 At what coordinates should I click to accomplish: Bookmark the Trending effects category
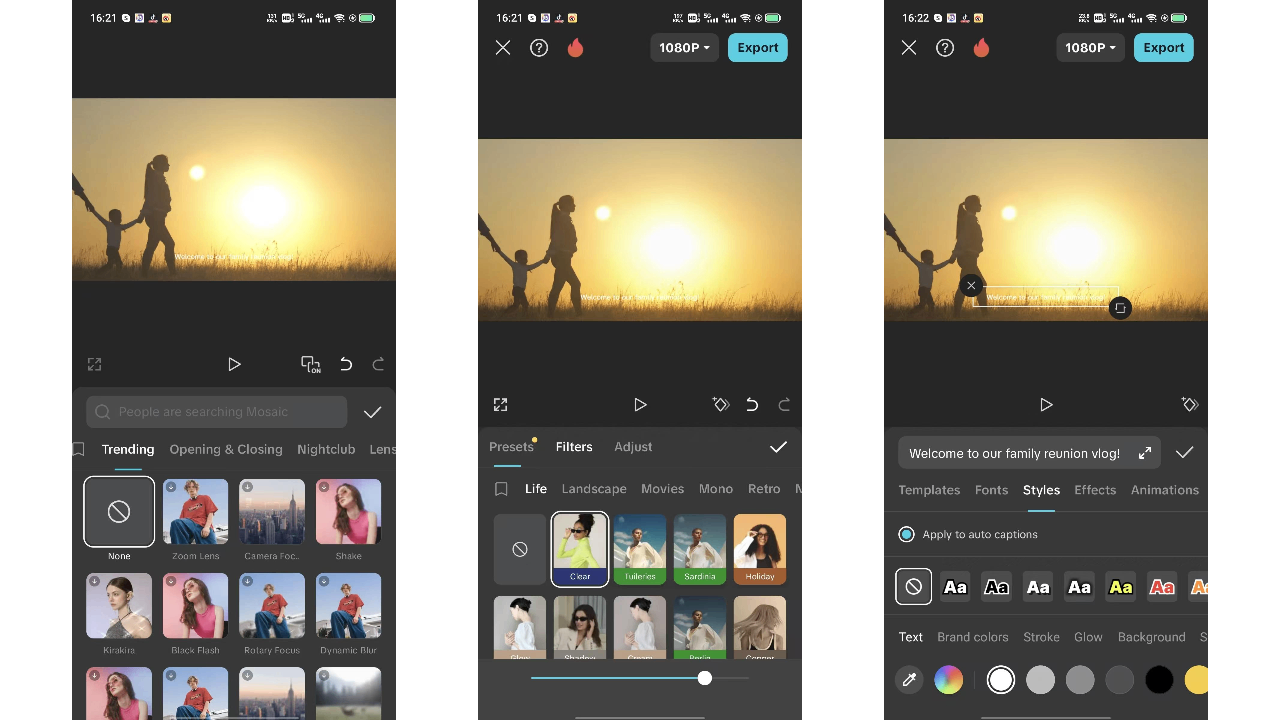[77, 449]
